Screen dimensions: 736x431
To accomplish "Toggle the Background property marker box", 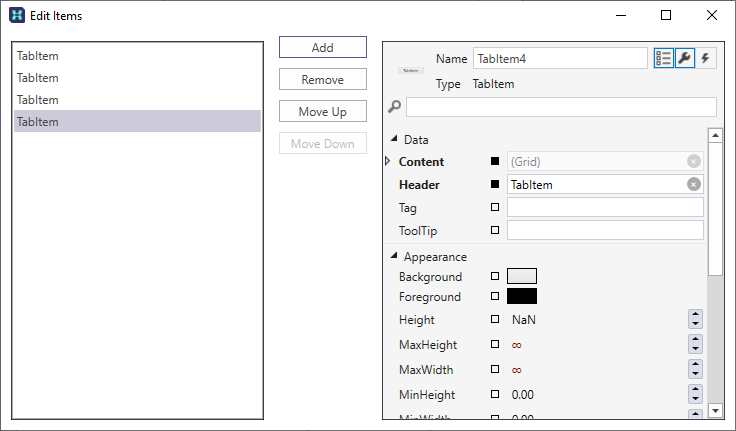I will pos(494,276).
